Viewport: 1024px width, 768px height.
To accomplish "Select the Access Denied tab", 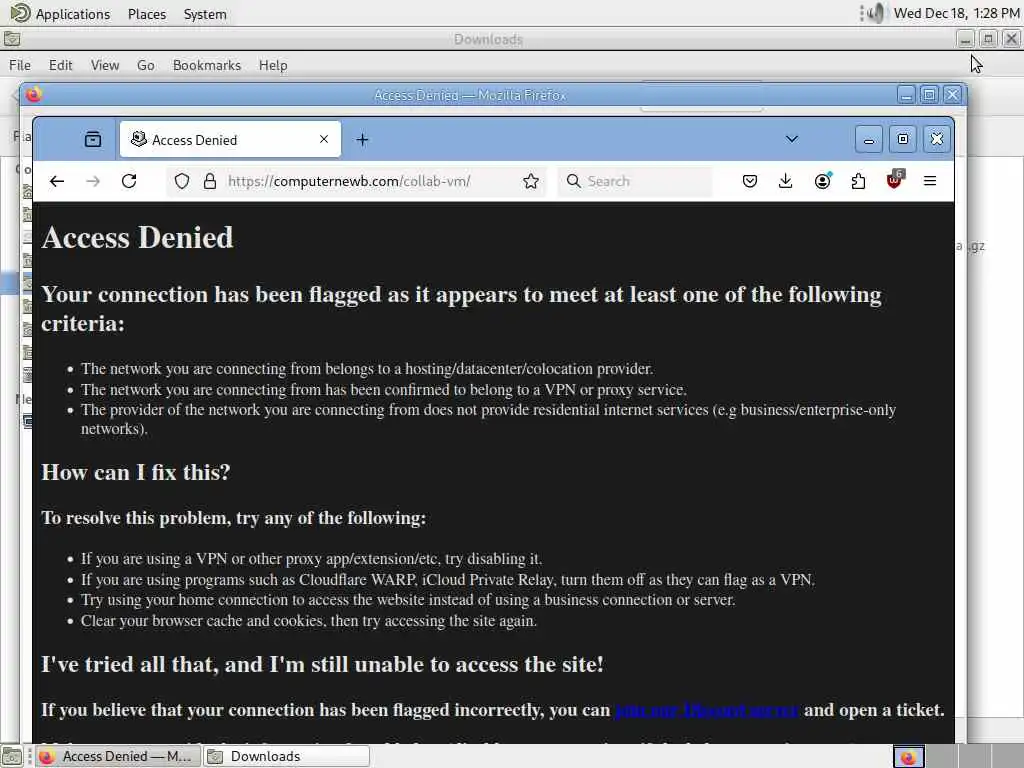I will pyautogui.click(x=230, y=139).
